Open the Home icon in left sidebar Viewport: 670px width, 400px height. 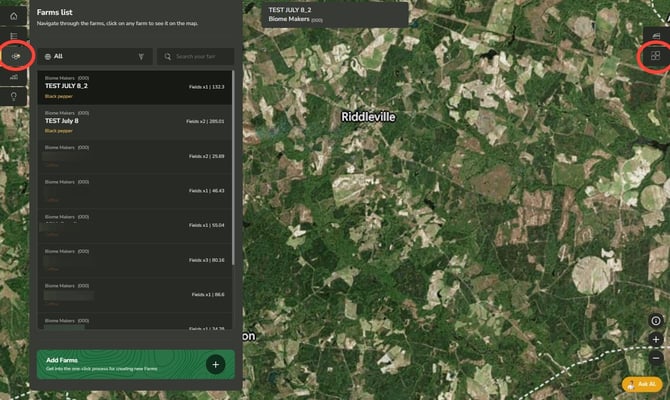tap(14, 16)
